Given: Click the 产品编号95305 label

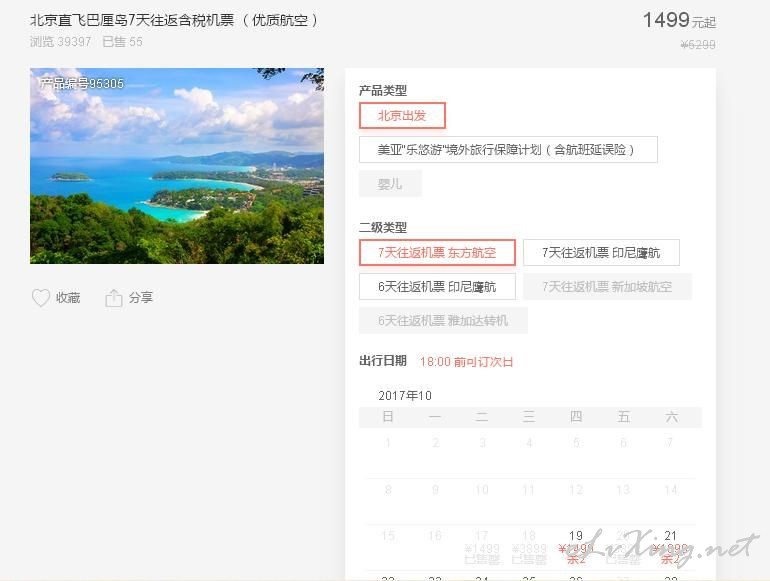Looking at the screenshot, I should 82,83.
